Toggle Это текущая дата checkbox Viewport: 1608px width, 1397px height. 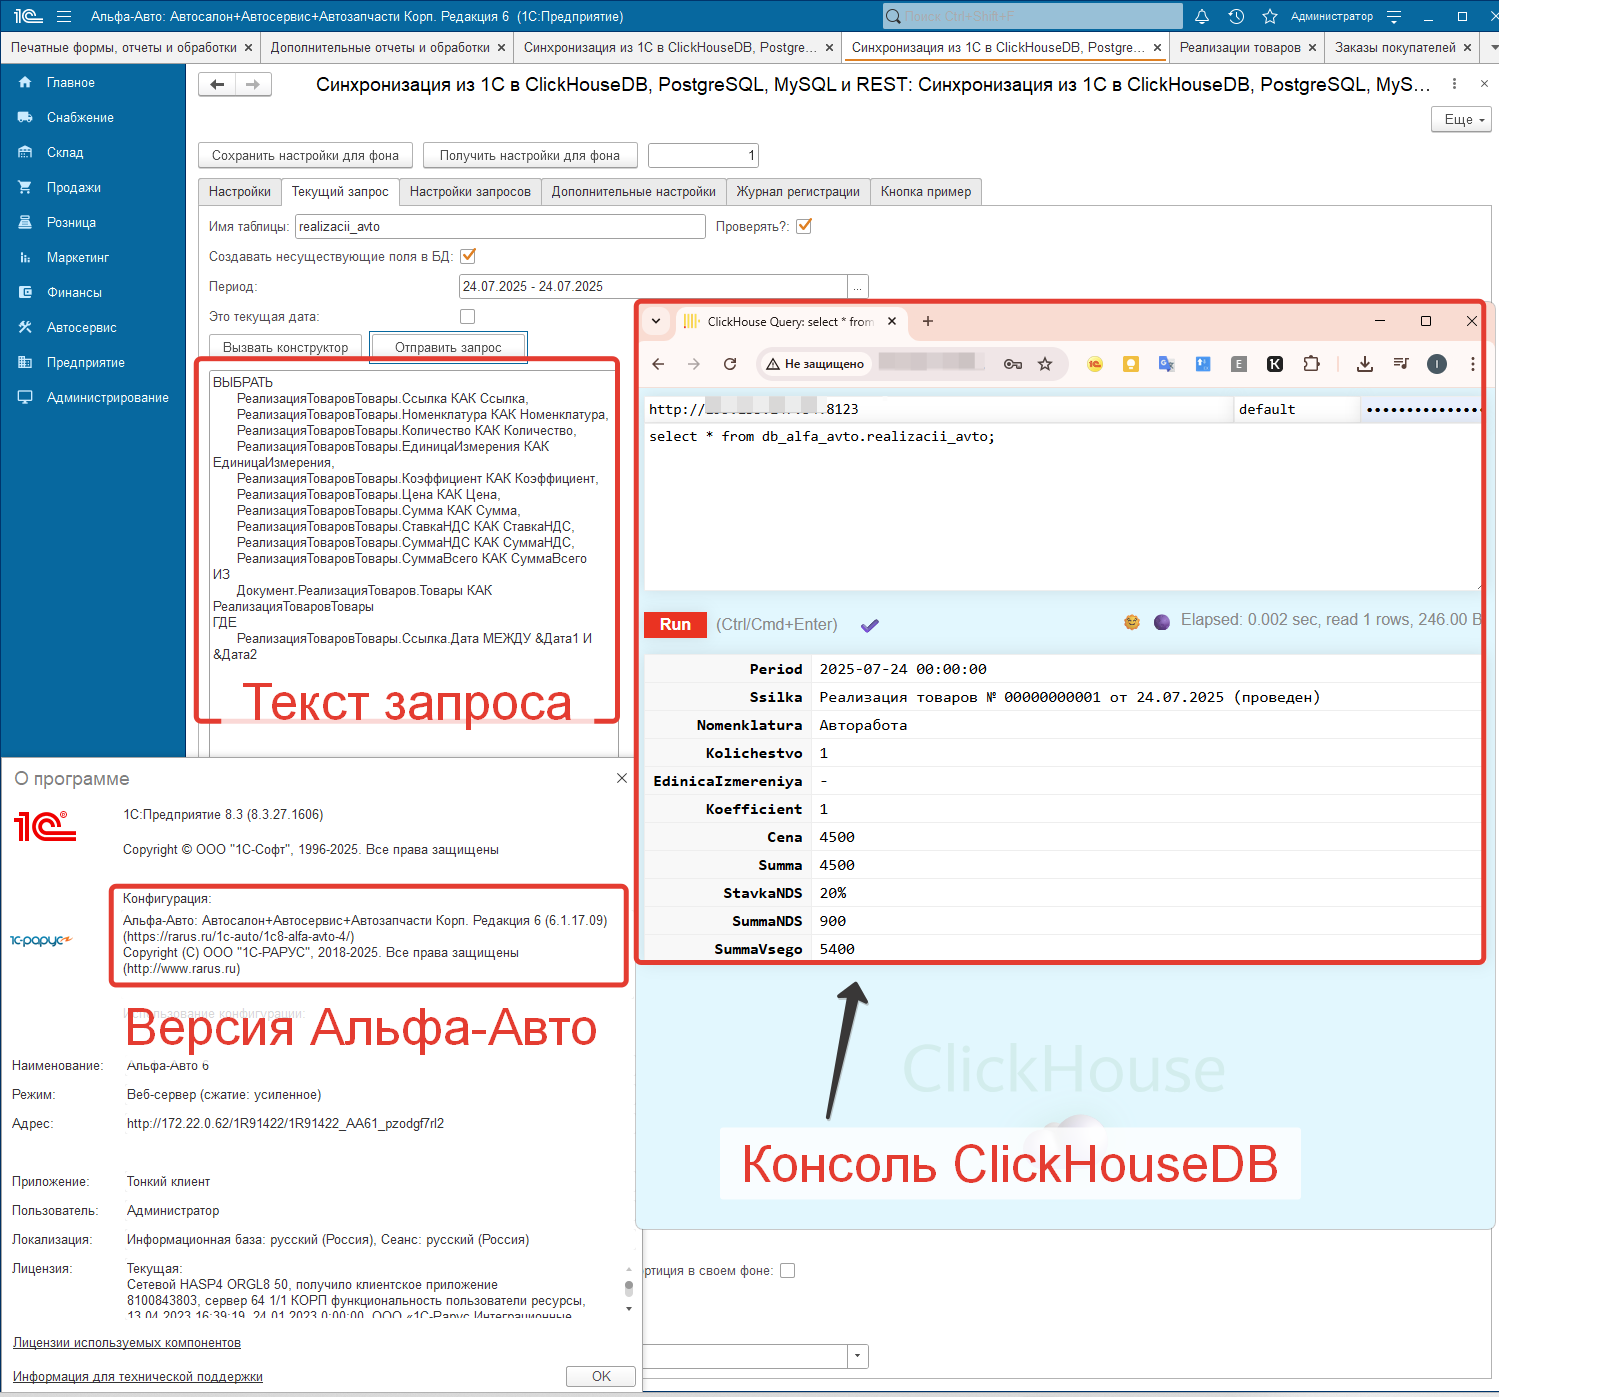click(467, 316)
